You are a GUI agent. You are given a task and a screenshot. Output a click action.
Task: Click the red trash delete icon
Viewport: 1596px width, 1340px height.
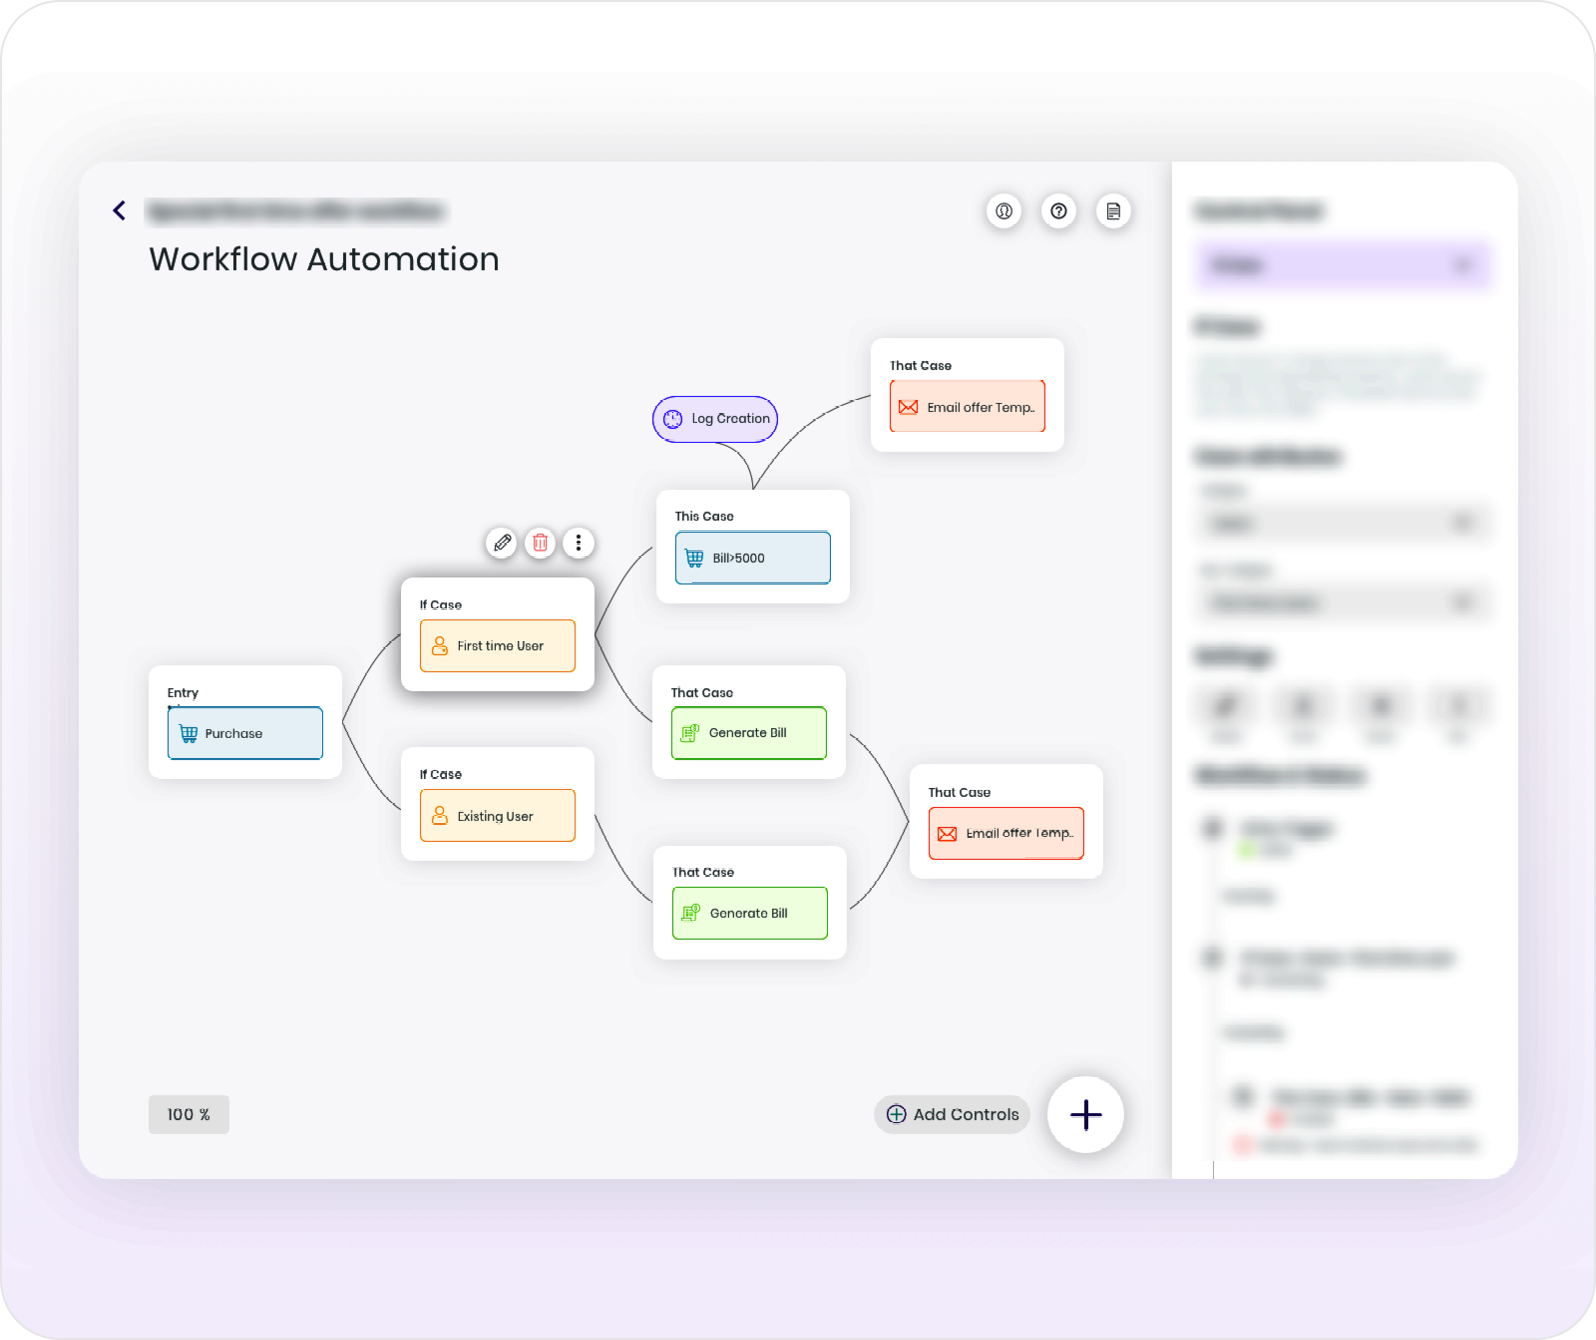coord(540,543)
